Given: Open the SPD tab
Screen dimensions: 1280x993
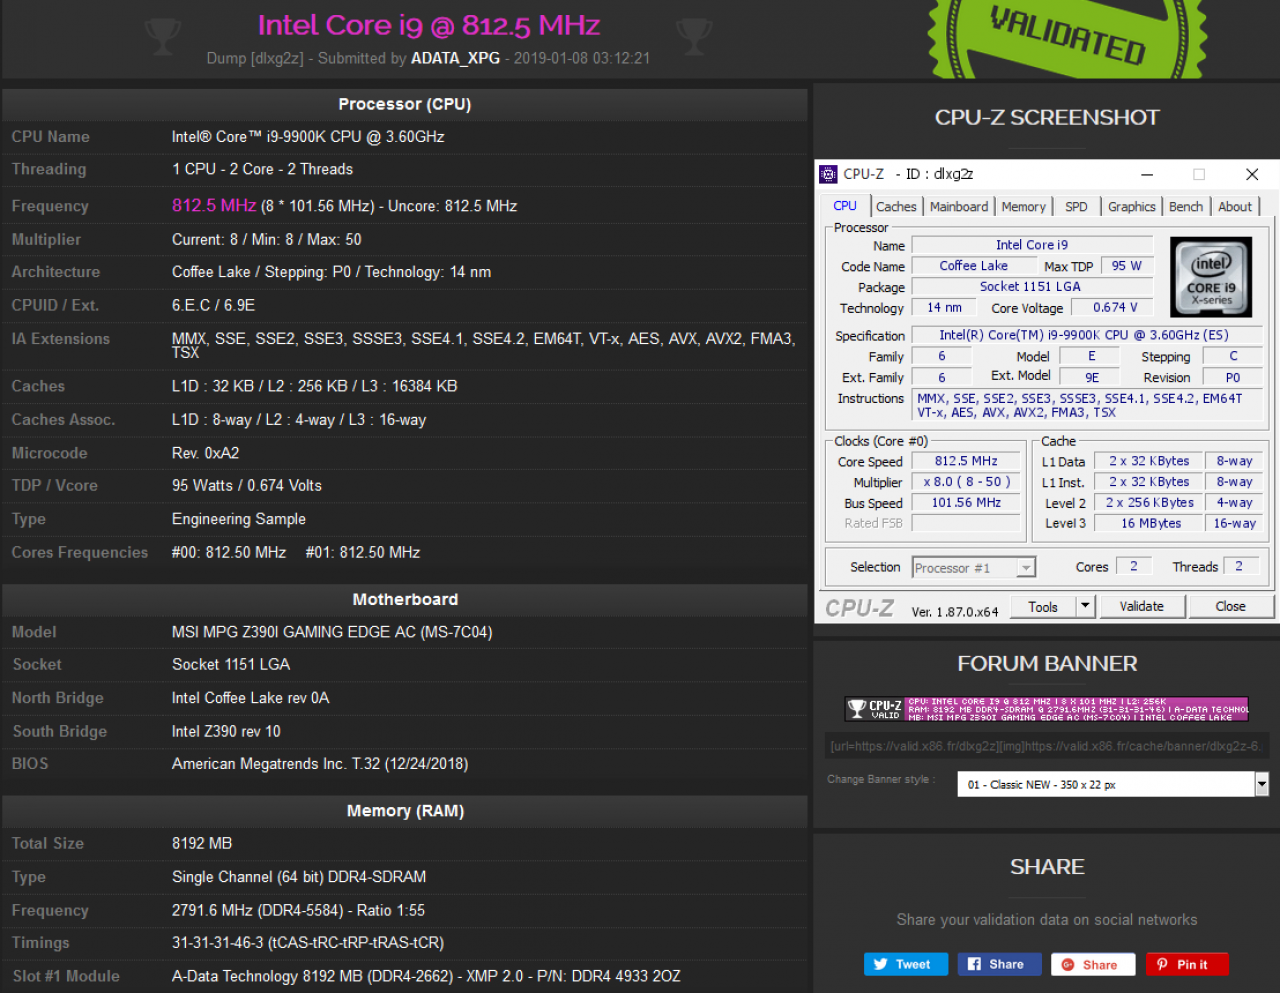Looking at the screenshot, I should (1076, 207).
